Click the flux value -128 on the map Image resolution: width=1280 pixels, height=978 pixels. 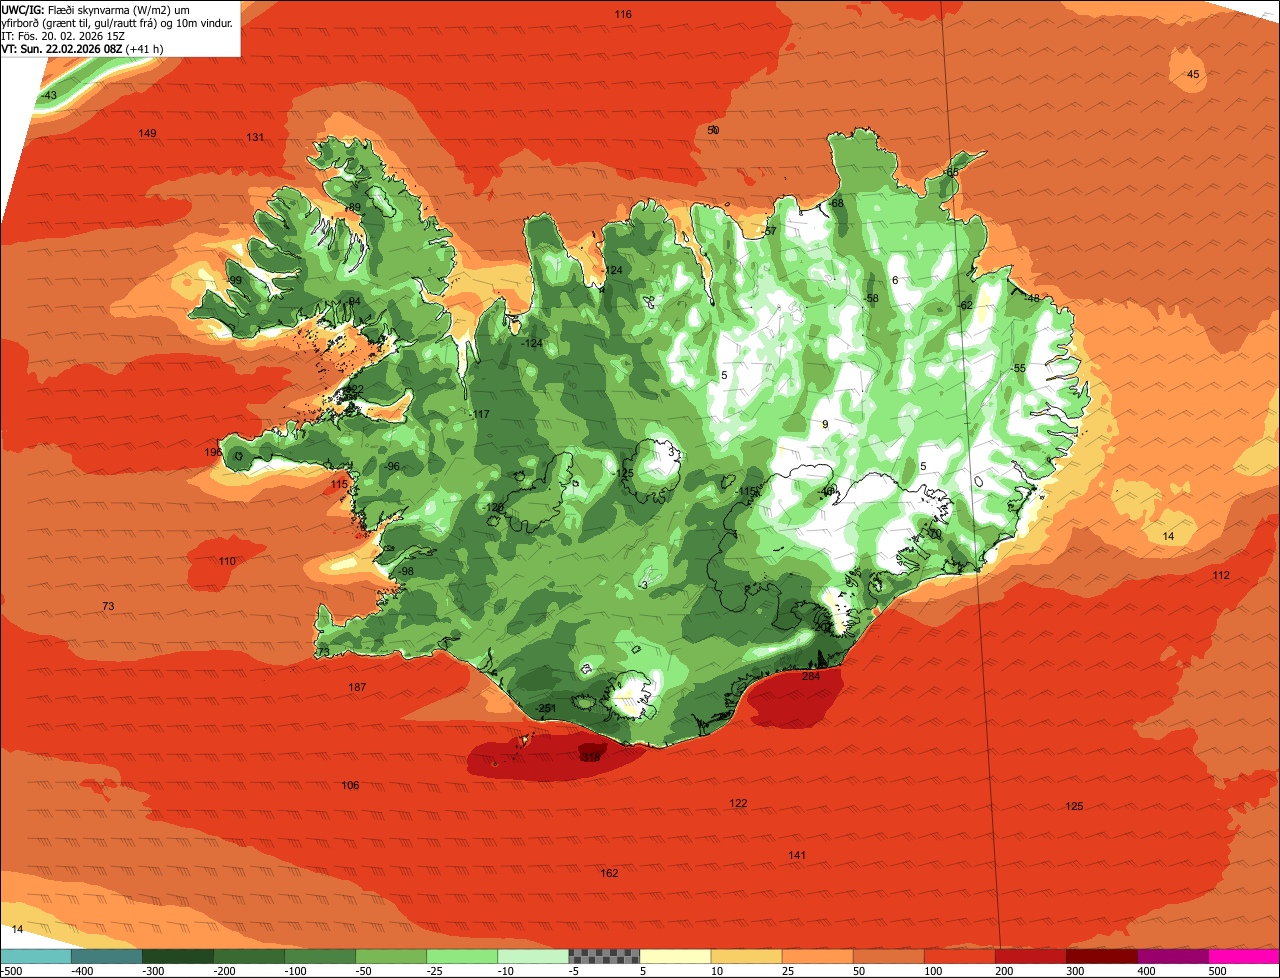[494, 508]
